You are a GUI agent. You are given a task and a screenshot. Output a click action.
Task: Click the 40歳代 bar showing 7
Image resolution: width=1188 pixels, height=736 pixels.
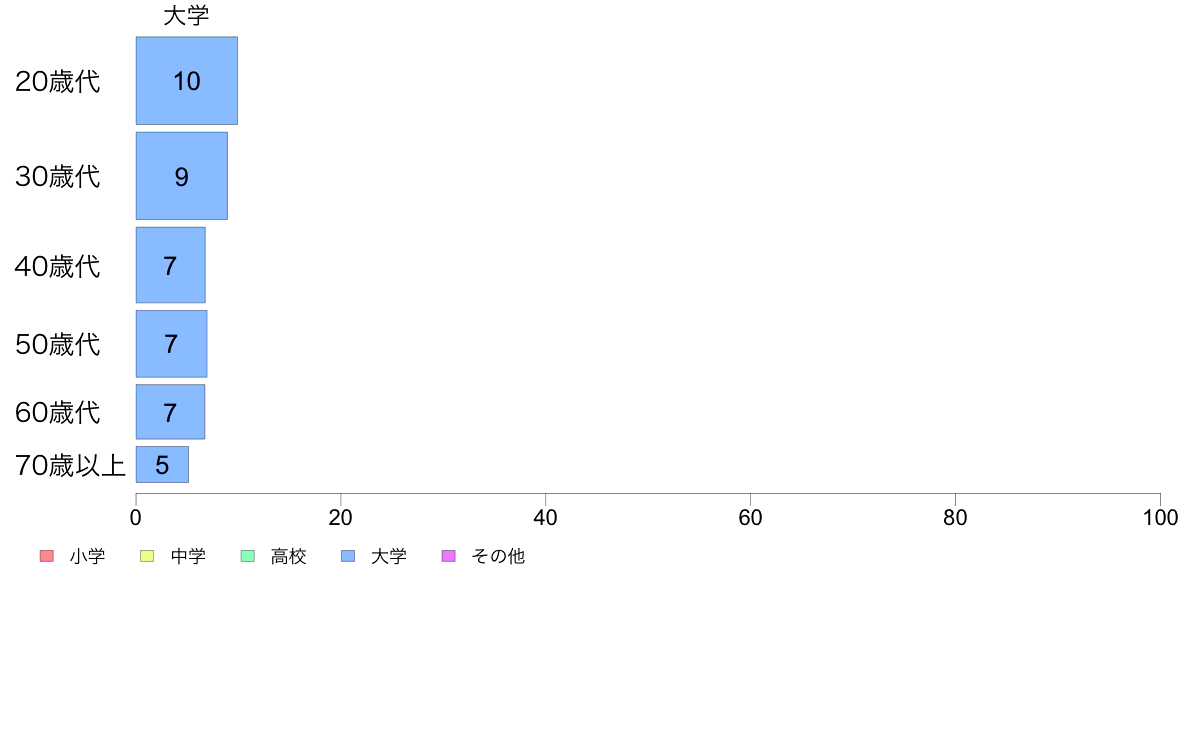point(170,265)
